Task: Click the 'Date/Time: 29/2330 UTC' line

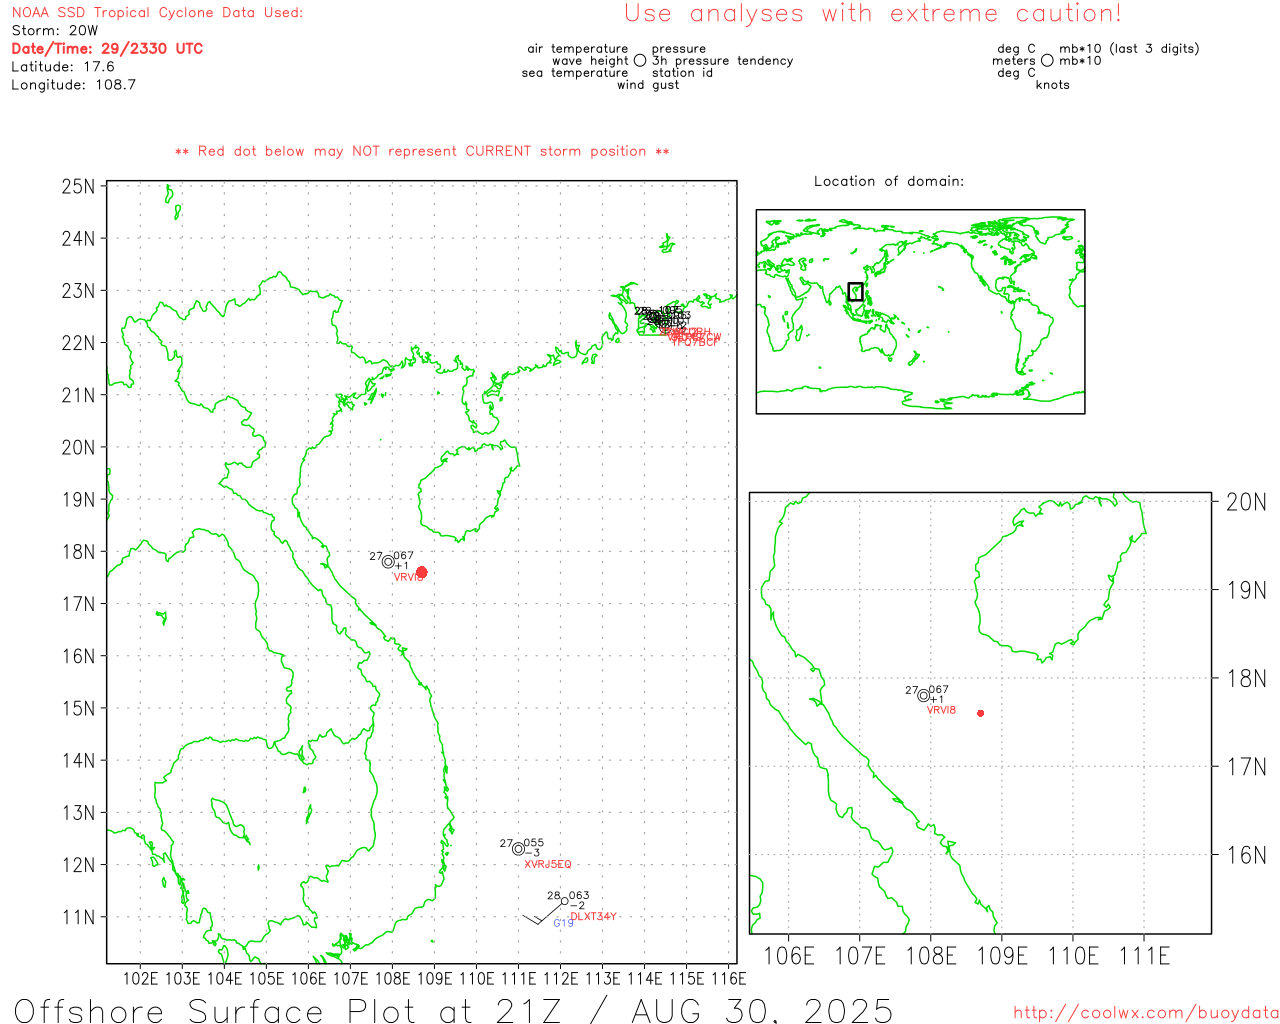Action: (x=107, y=49)
